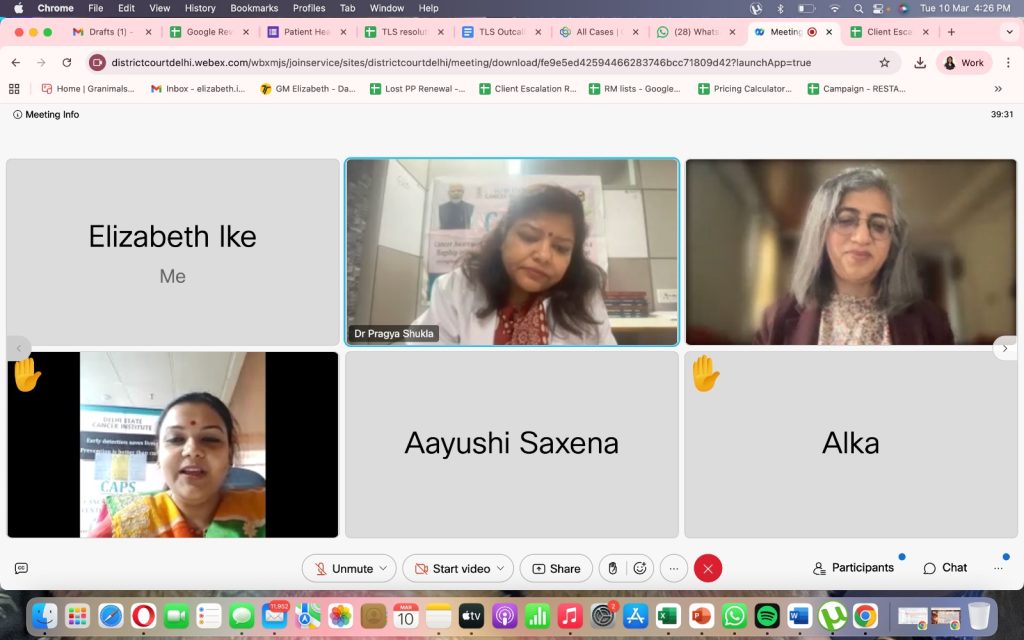
Task: Click the red leave meeting button
Action: click(708, 569)
